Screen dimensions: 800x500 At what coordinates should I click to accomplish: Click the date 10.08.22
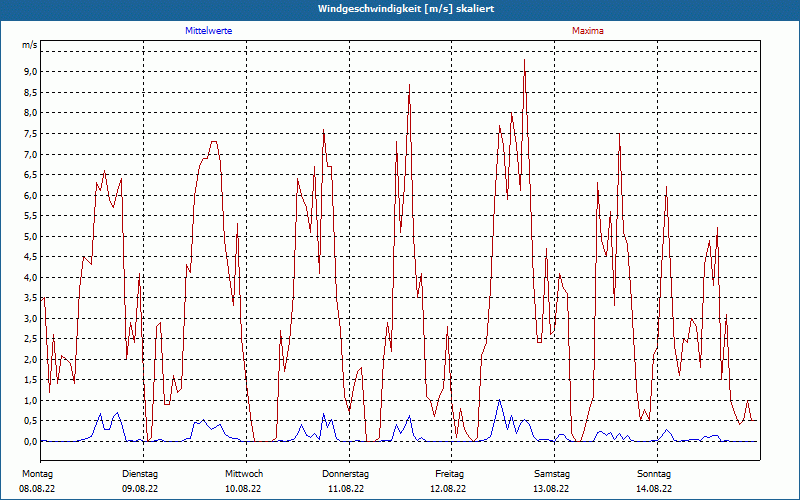click(x=243, y=489)
